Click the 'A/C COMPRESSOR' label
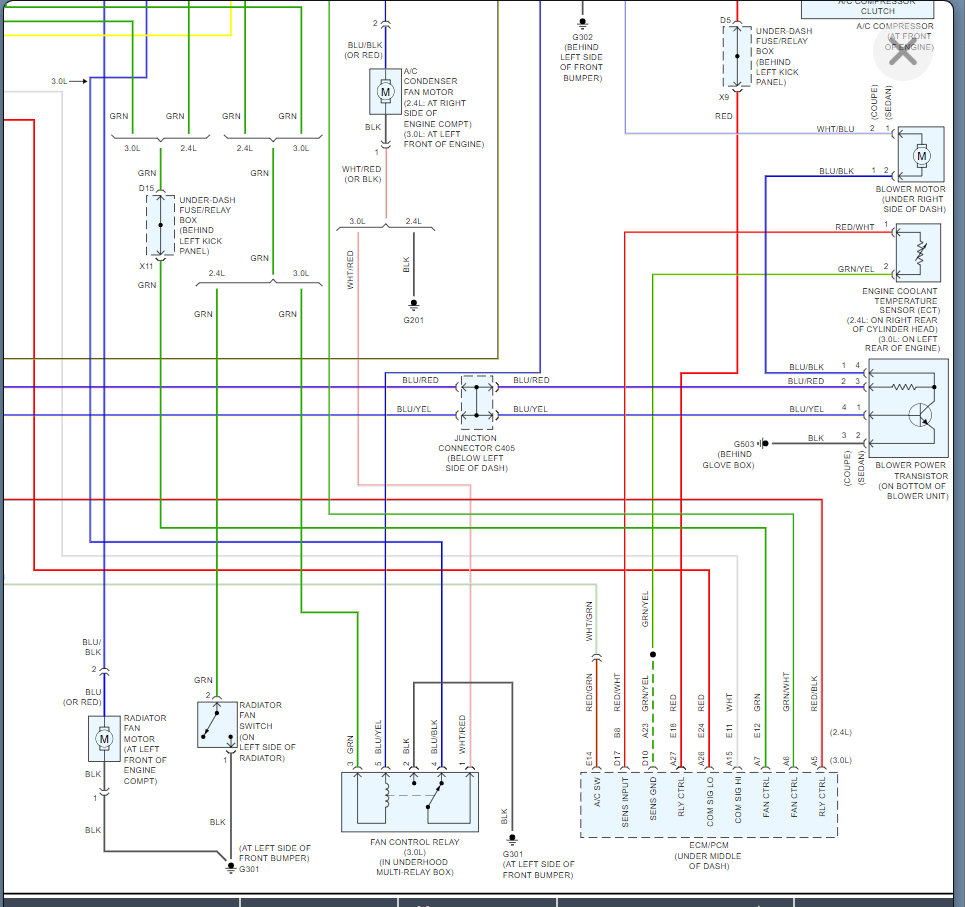Screen dimensions: 965x907 tap(895, 26)
